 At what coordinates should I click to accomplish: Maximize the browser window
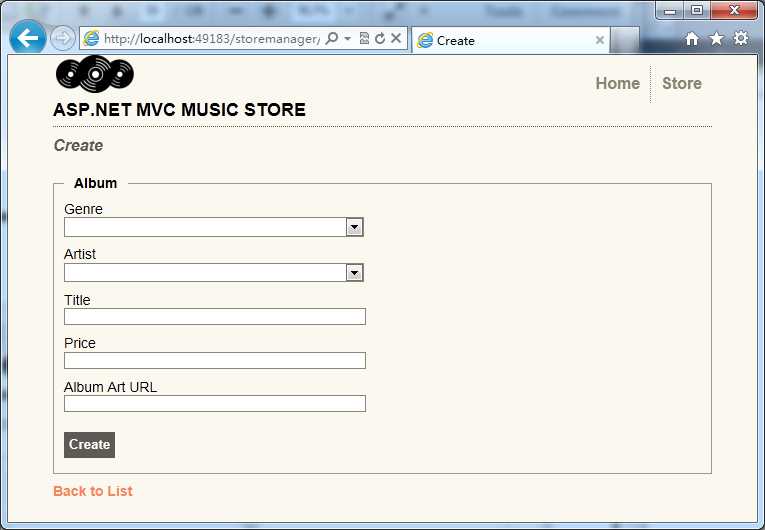[x=697, y=10]
